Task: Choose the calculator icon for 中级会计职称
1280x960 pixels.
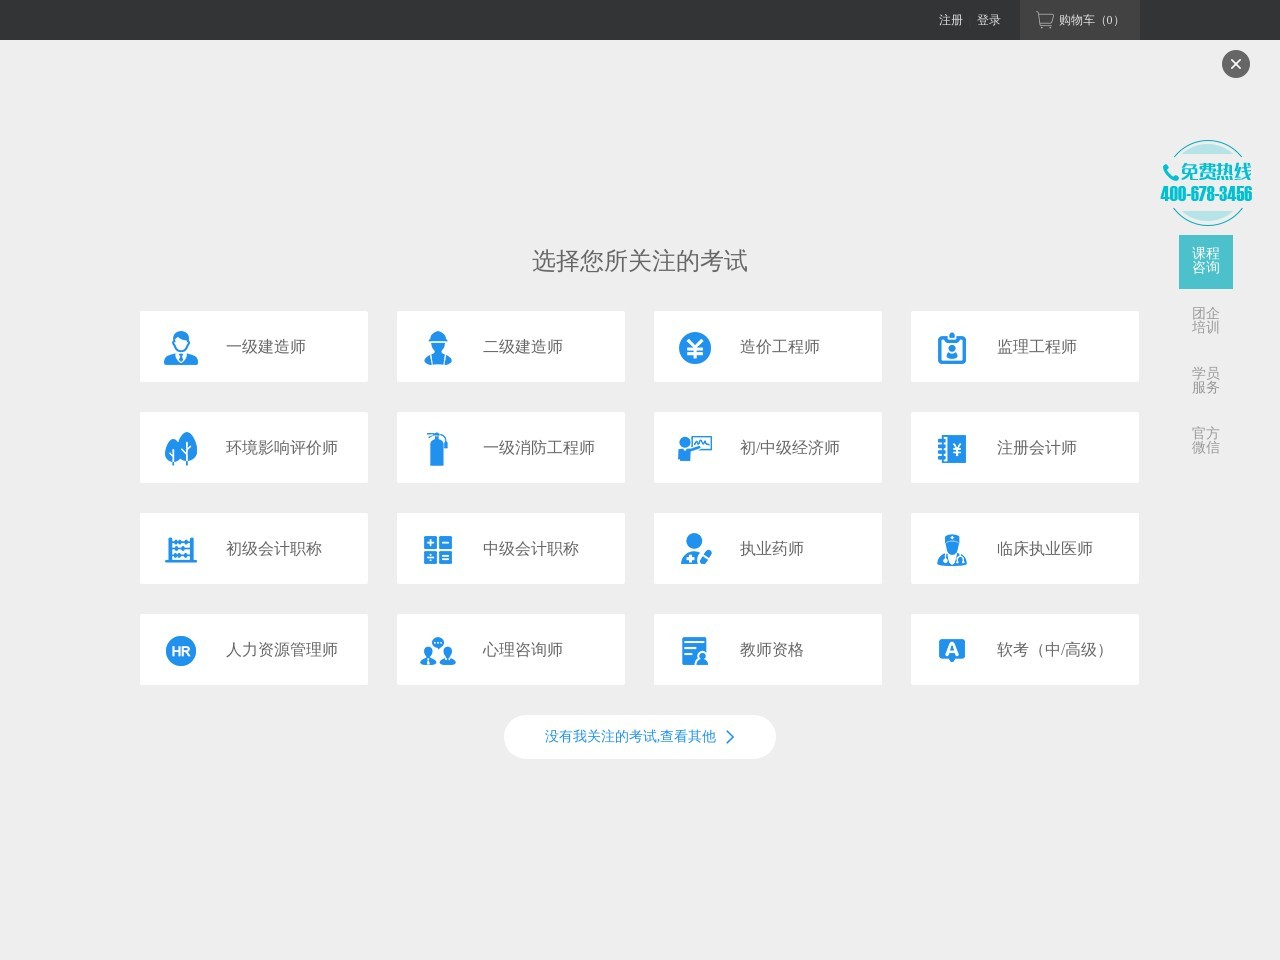Action: point(438,549)
